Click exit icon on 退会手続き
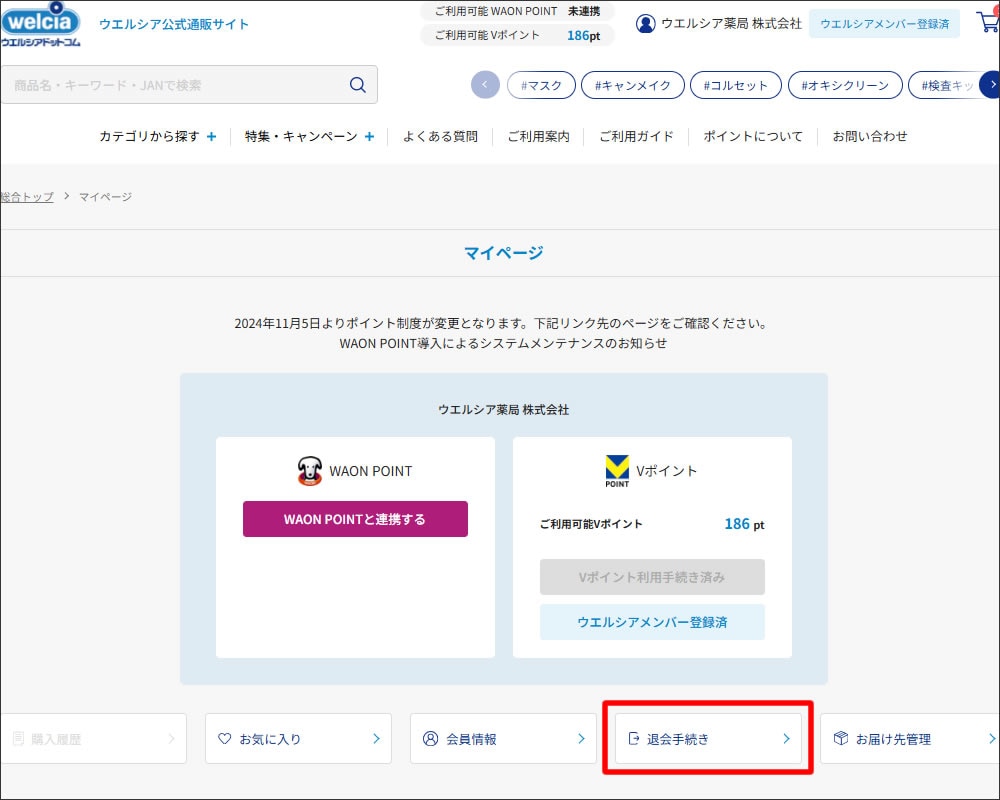Screen dimensions: 1000x800 [633, 738]
